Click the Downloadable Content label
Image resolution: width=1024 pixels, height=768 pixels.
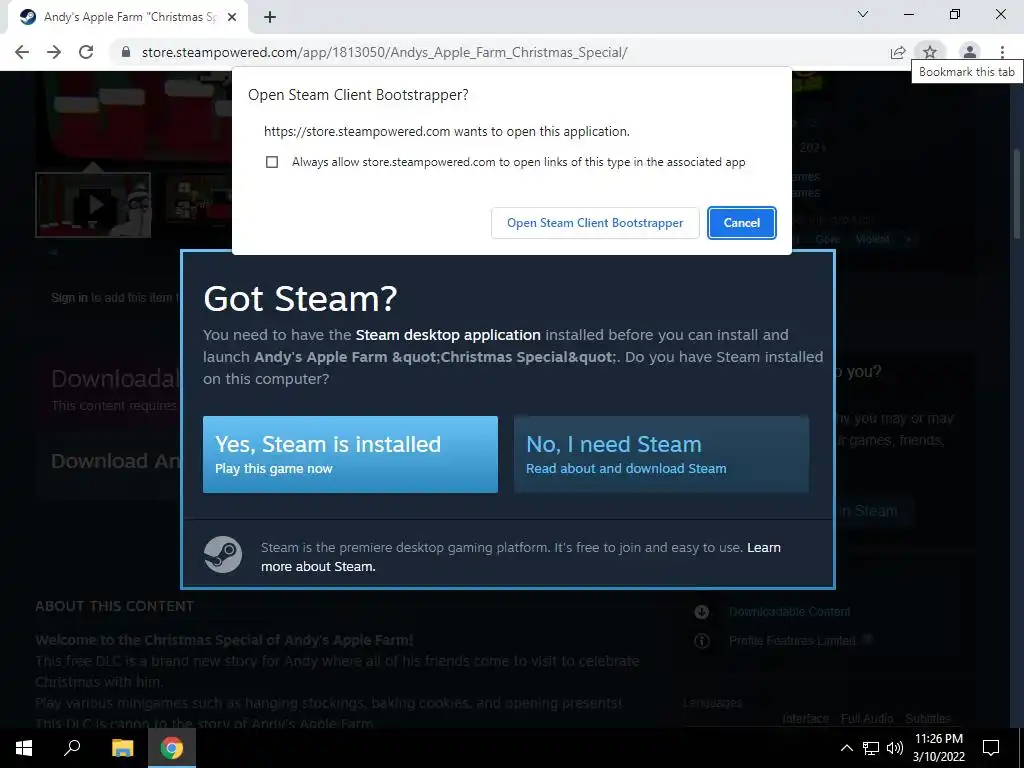tap(790, 612)
